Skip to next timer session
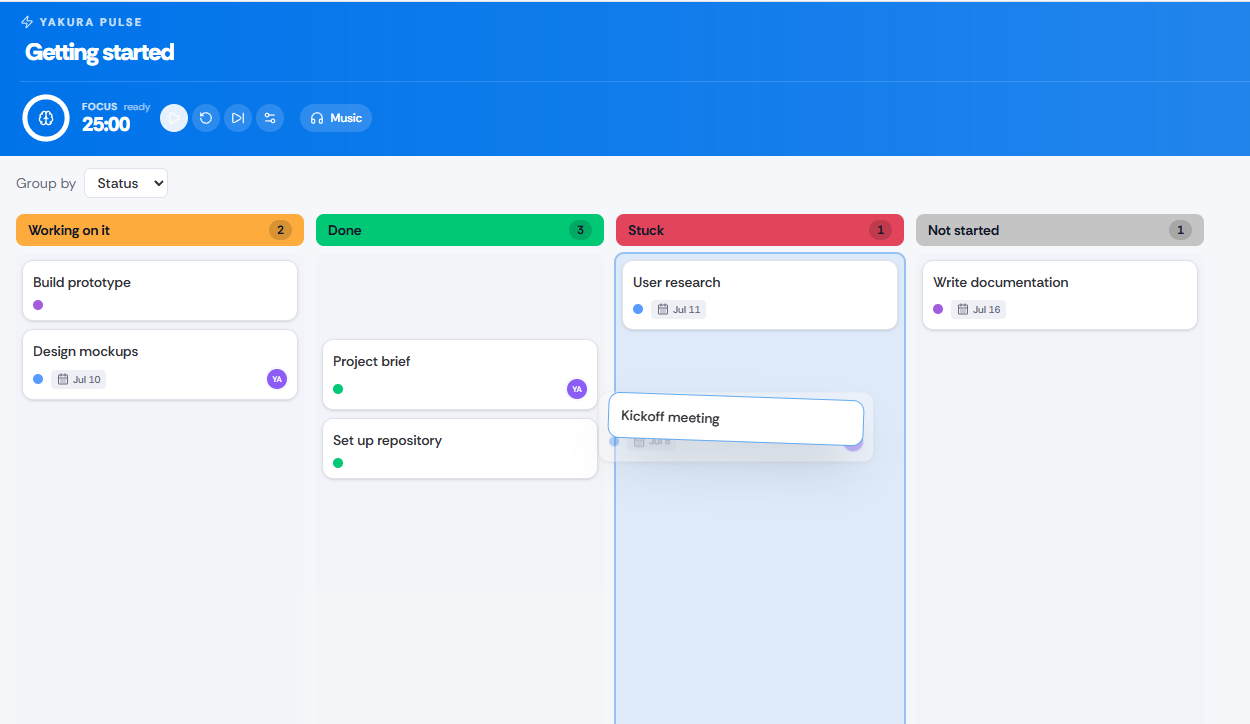Image resolution: width=1250 pixels, height=724 pixels. [x=238, y=118]
